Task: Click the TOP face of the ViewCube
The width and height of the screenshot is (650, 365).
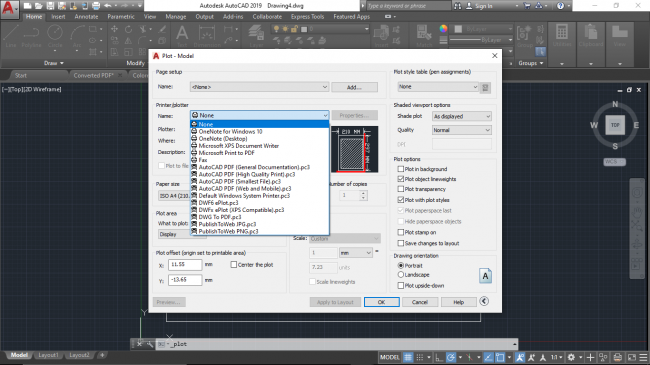Action: coord(615,125)
